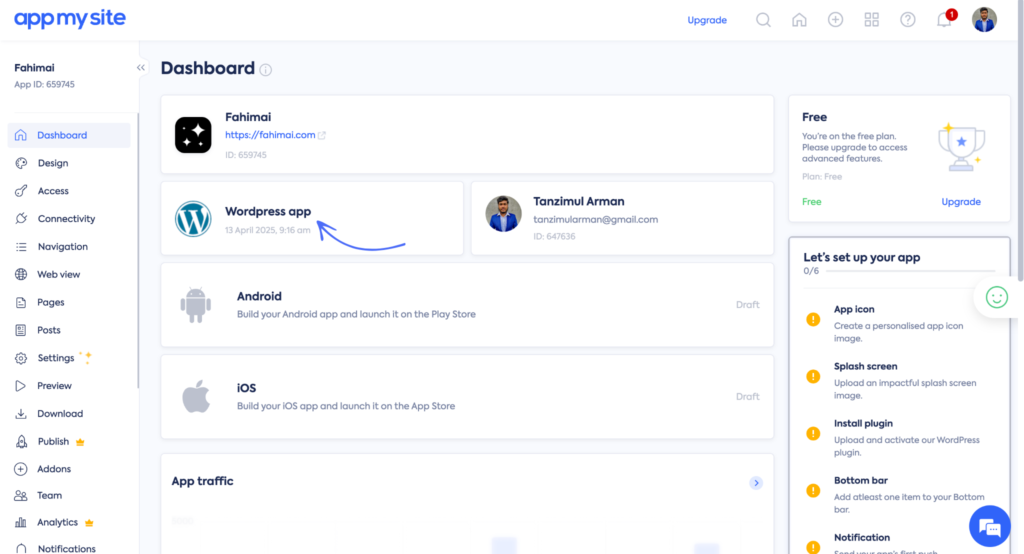Collapse the sidebar with double chevron
The height and width of the screenshot is (554, 1024).
click(x=140, y=67)
